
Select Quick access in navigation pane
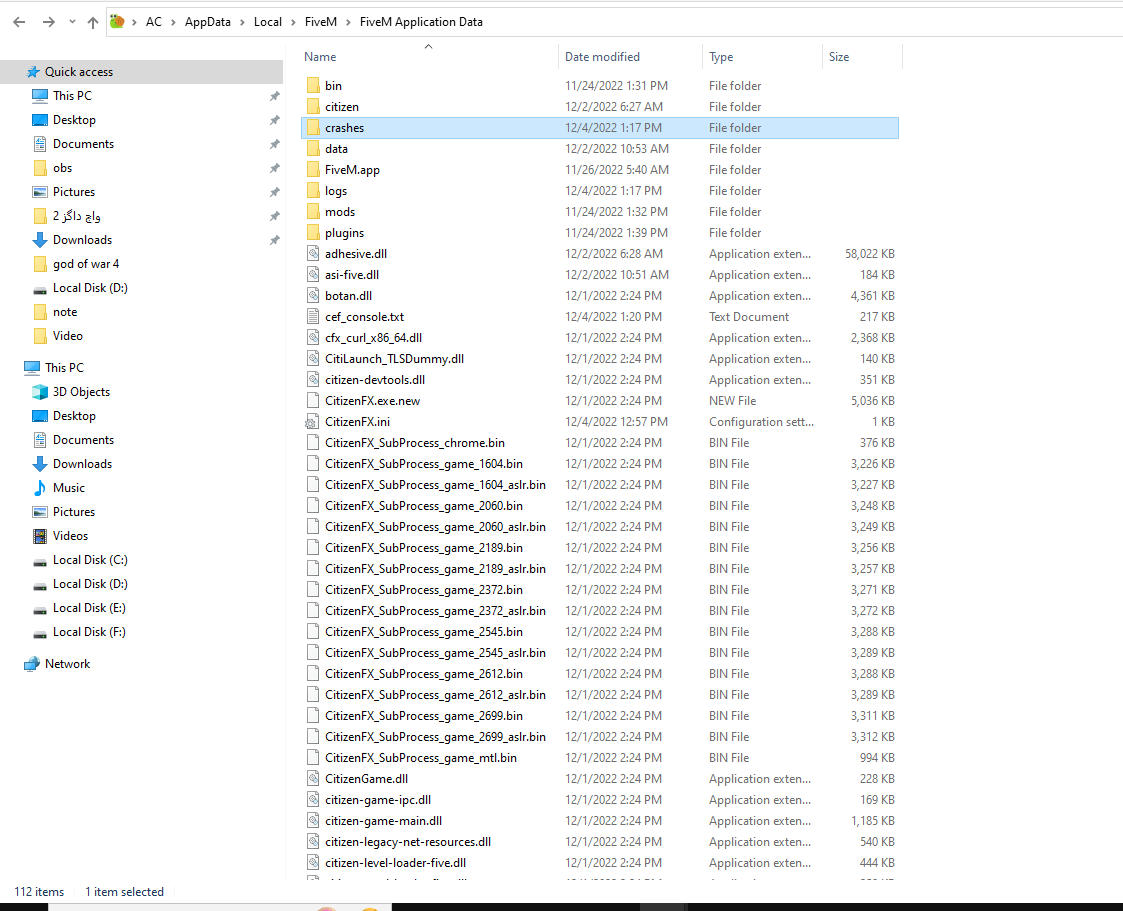coord(79,72)
